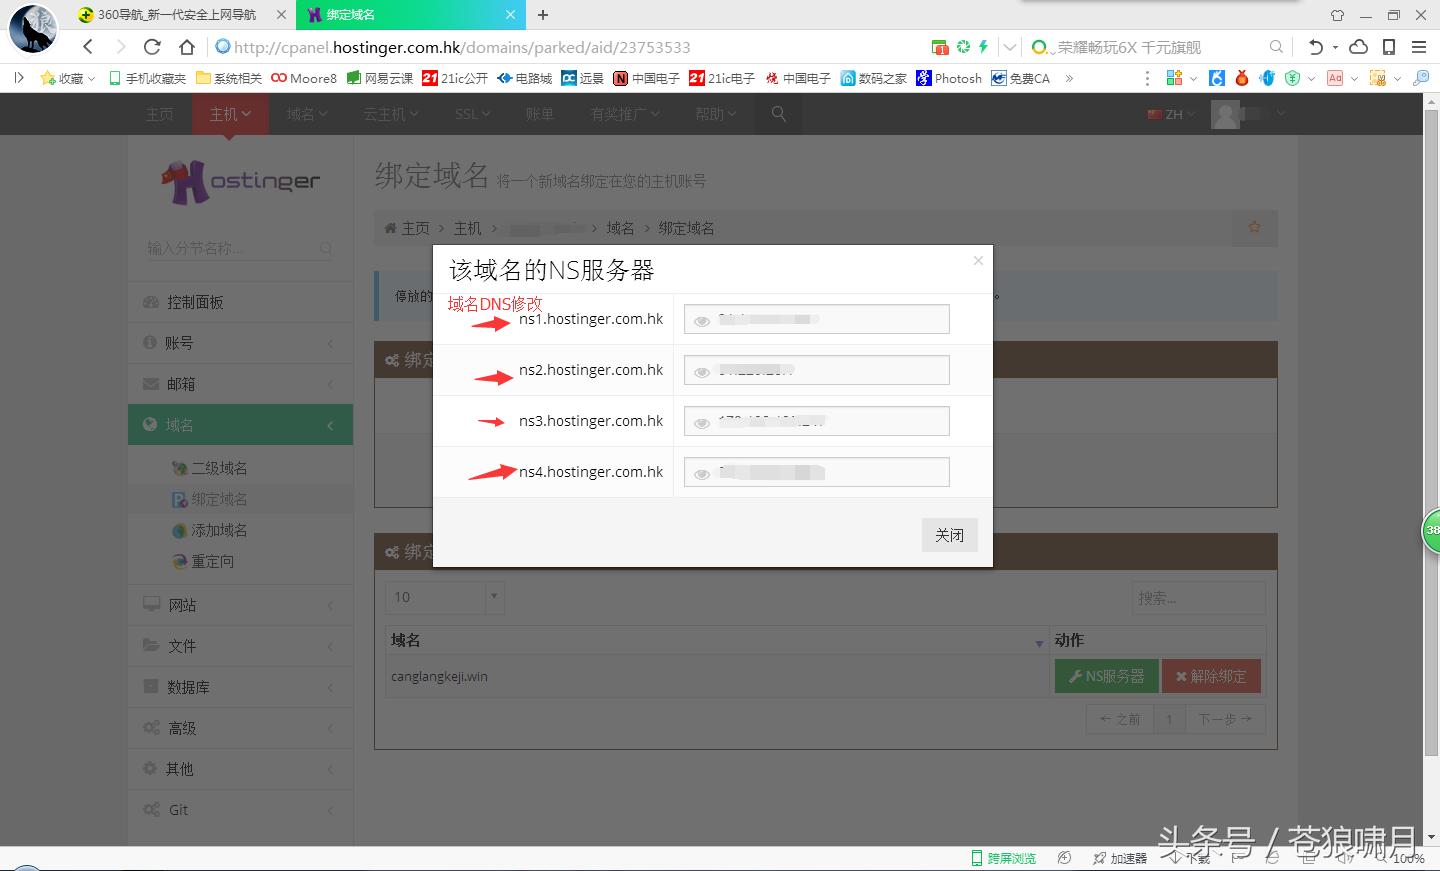The width and height of the screenshot is (1440, 871).
Task: Close the NS server dialog with the X
Action: tap(978, 261)
